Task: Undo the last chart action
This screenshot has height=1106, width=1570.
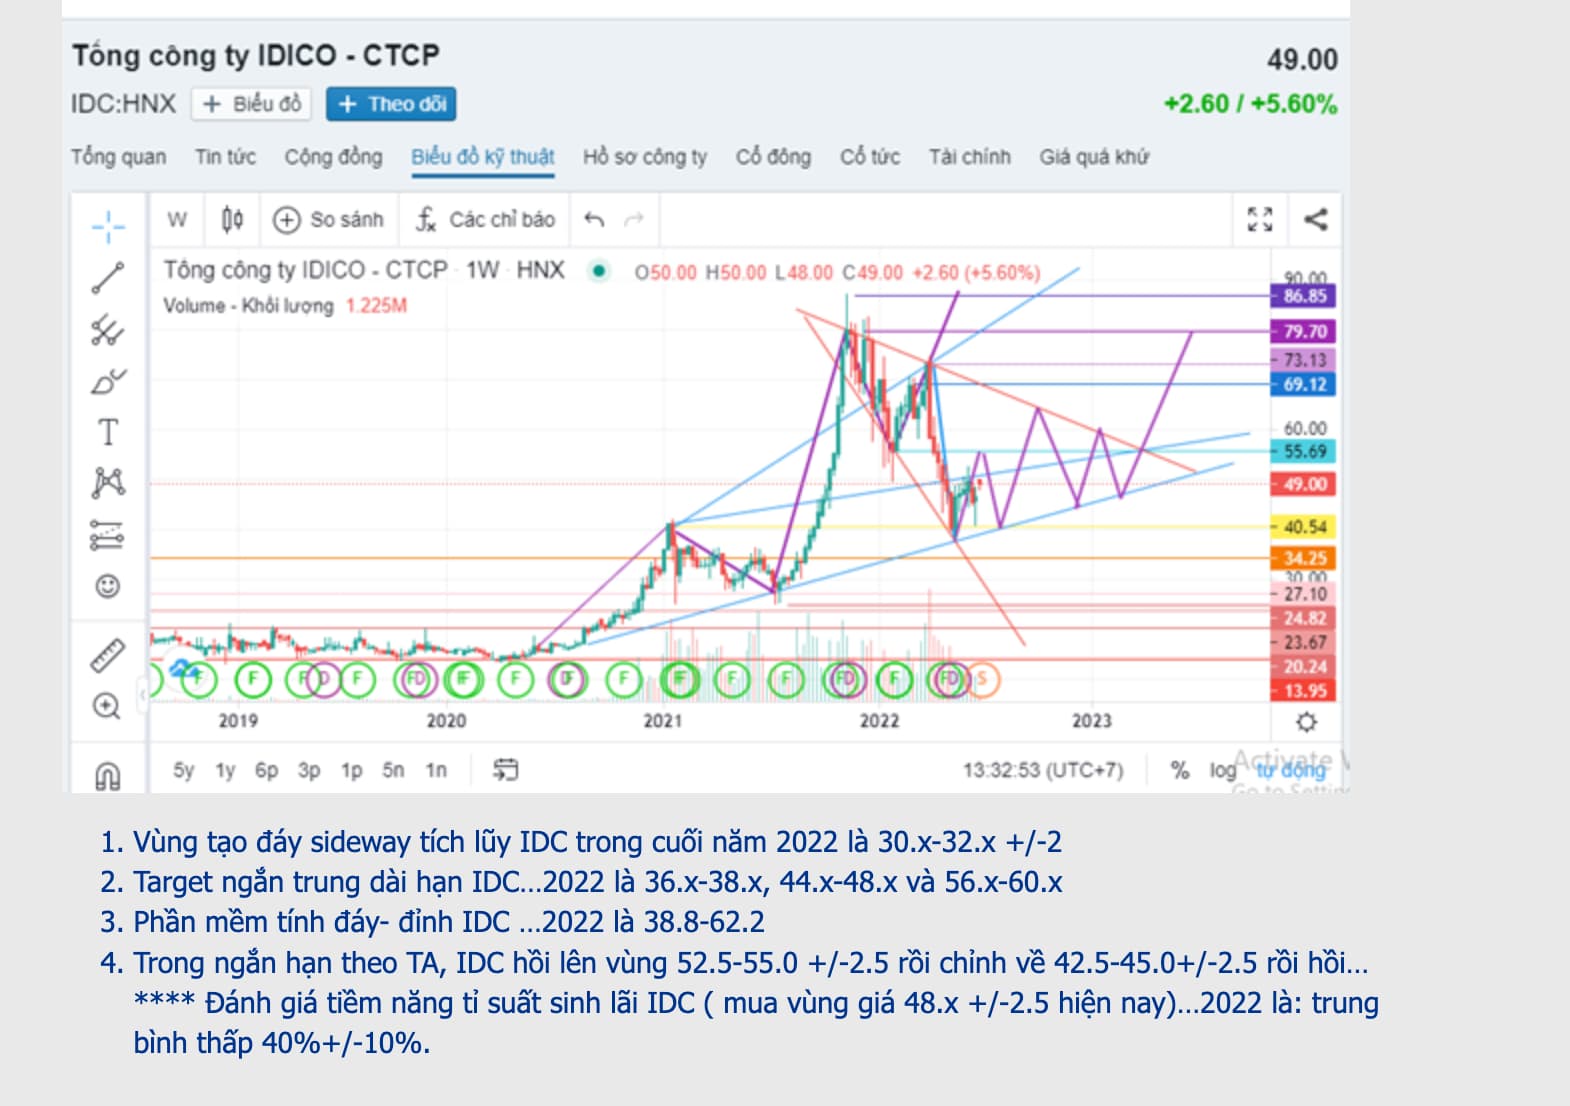Action: [x=595, y=219]
